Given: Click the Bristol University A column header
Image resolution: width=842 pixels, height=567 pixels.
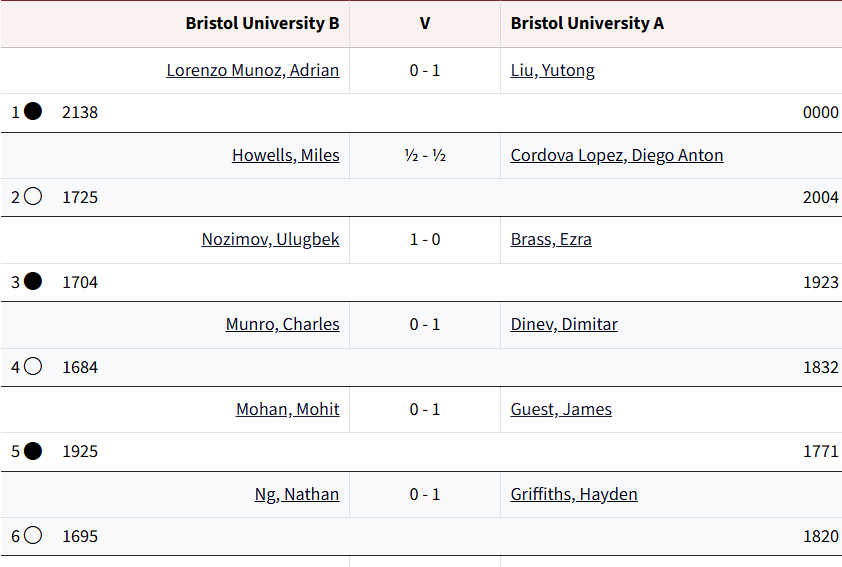Looking at the screenshot, I should 587,23.
